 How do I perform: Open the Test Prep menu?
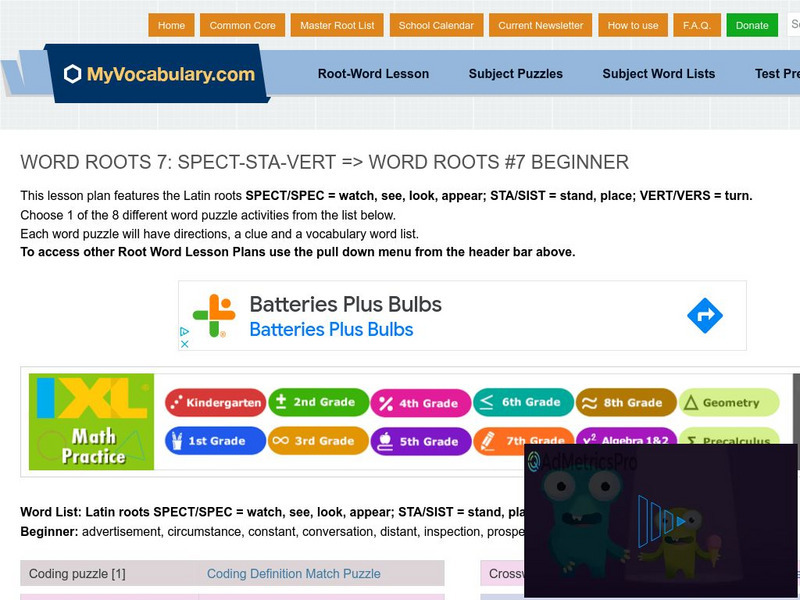coord(777,73)
